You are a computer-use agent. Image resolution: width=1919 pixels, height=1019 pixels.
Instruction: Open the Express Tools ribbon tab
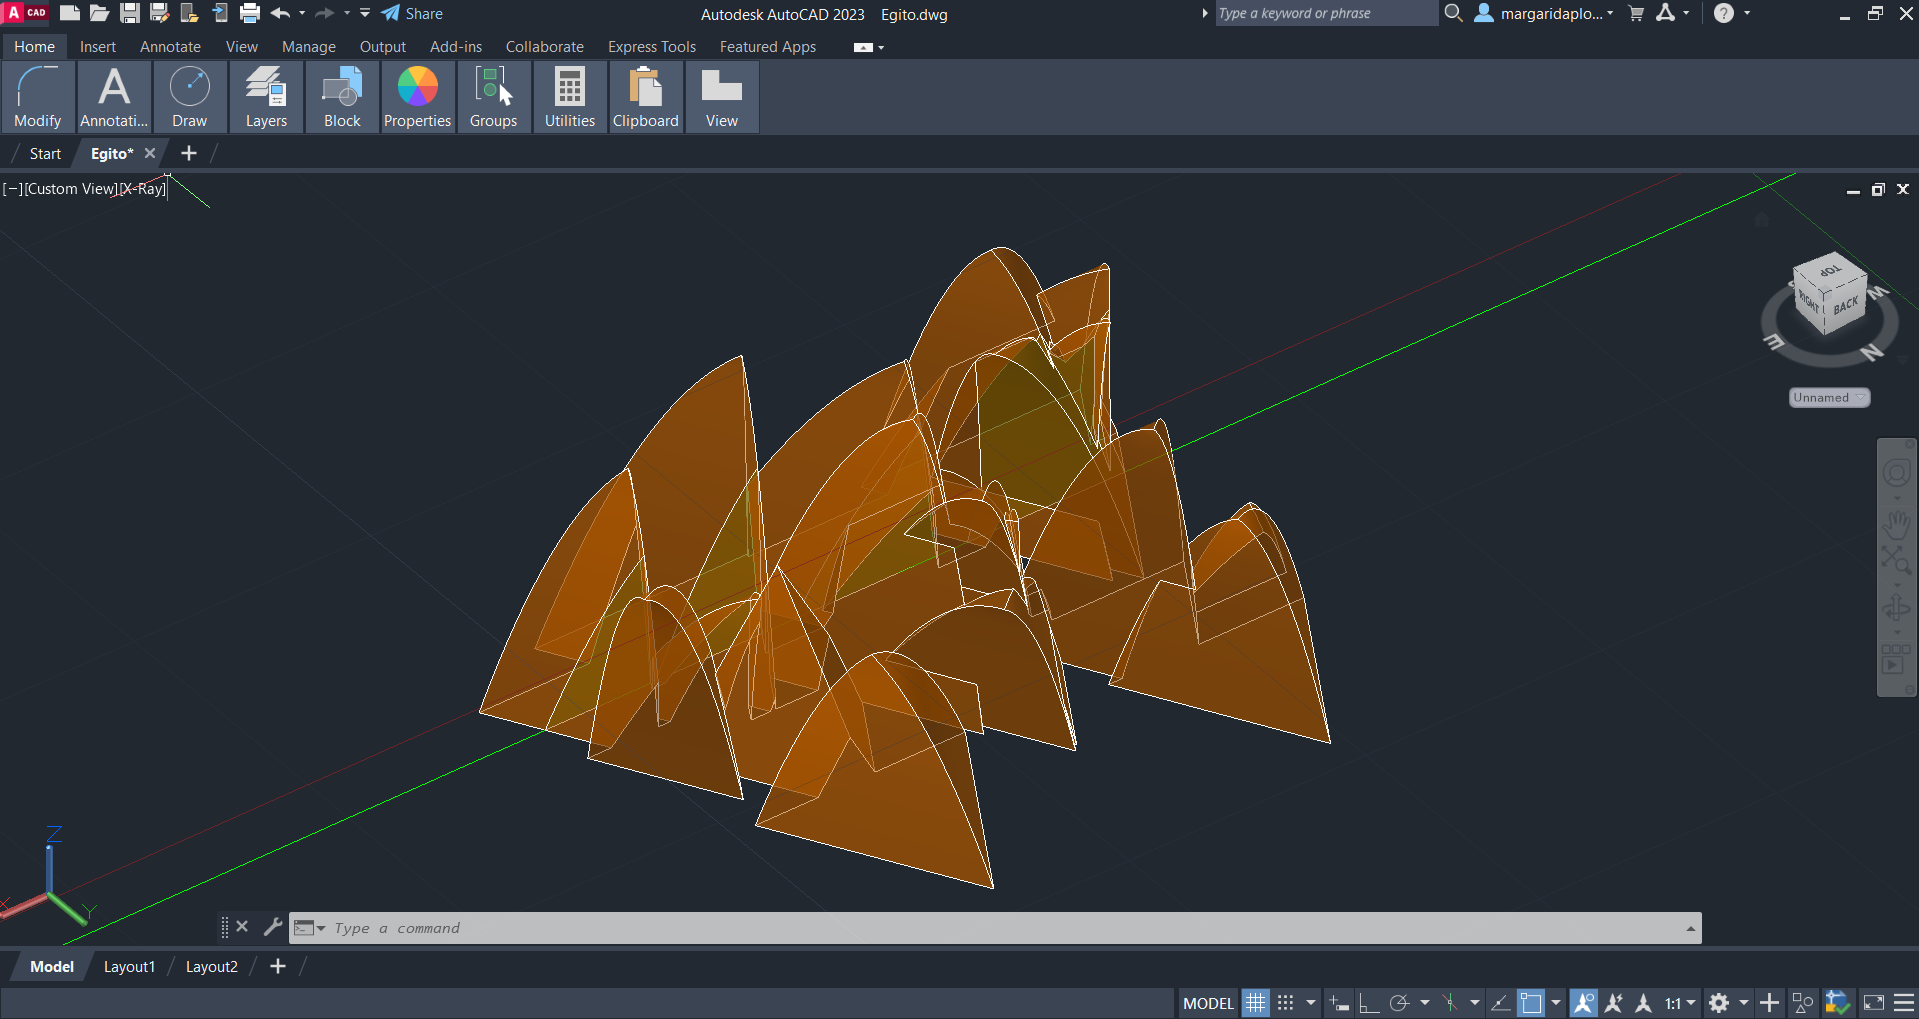coord(651,47)
